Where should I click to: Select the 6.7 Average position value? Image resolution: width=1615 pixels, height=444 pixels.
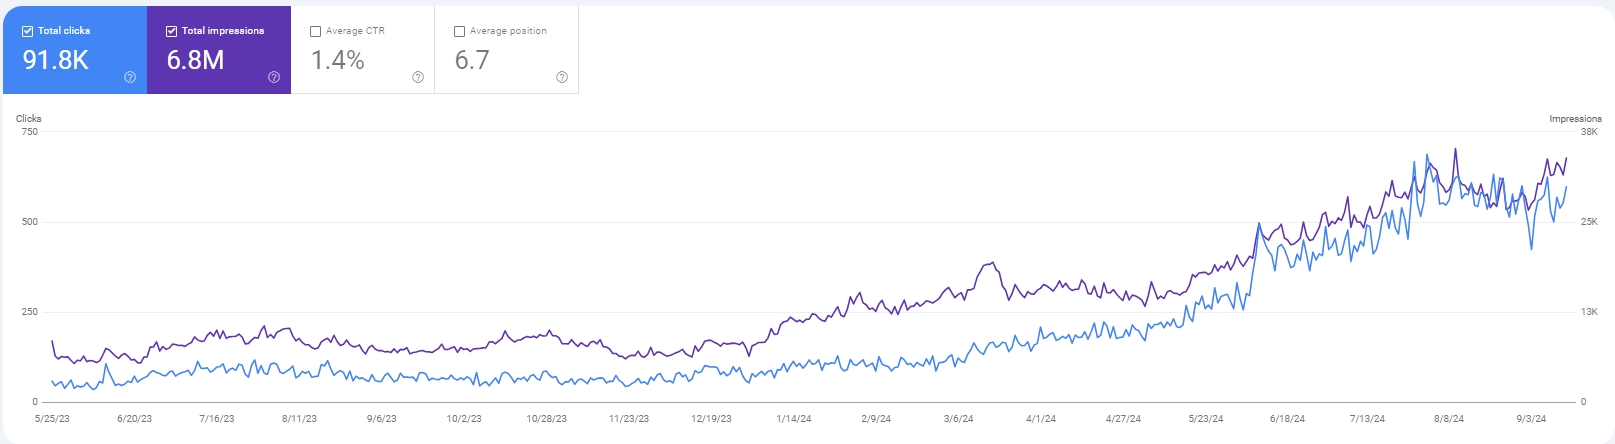pyautogui.click(x=472, y=60)
